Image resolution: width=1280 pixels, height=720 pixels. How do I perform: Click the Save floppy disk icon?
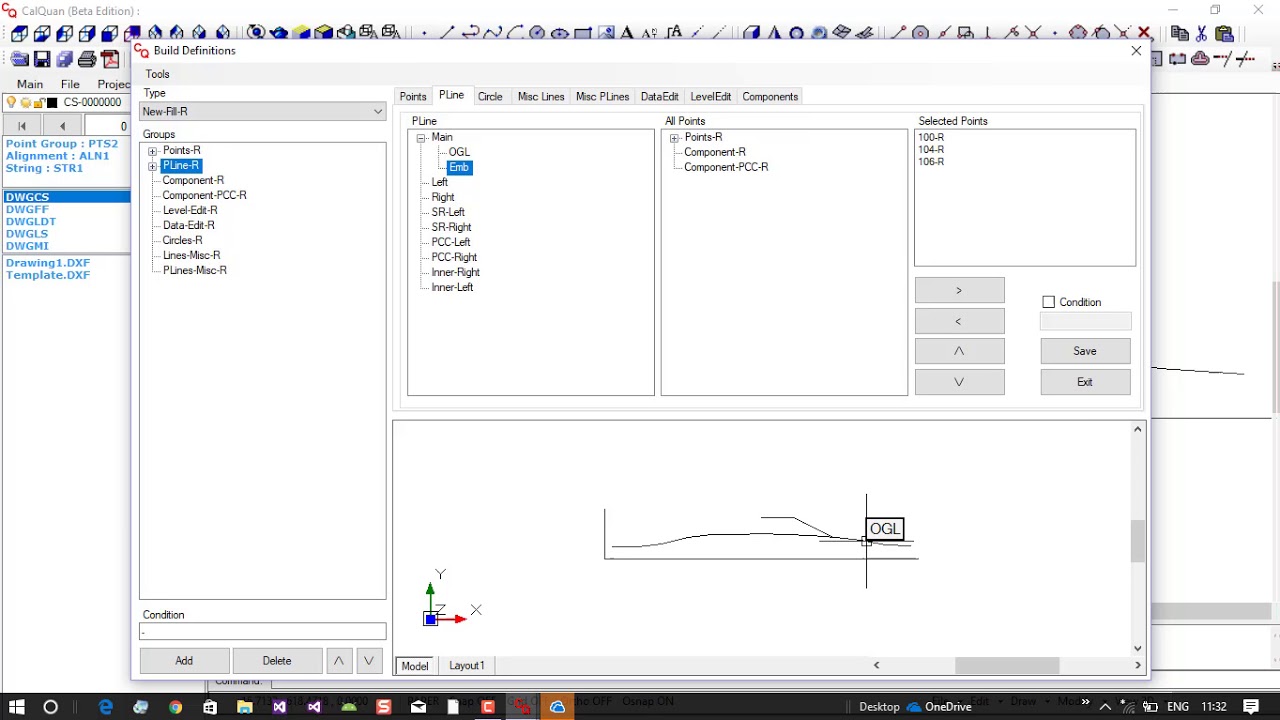click(x=42, y=59)
